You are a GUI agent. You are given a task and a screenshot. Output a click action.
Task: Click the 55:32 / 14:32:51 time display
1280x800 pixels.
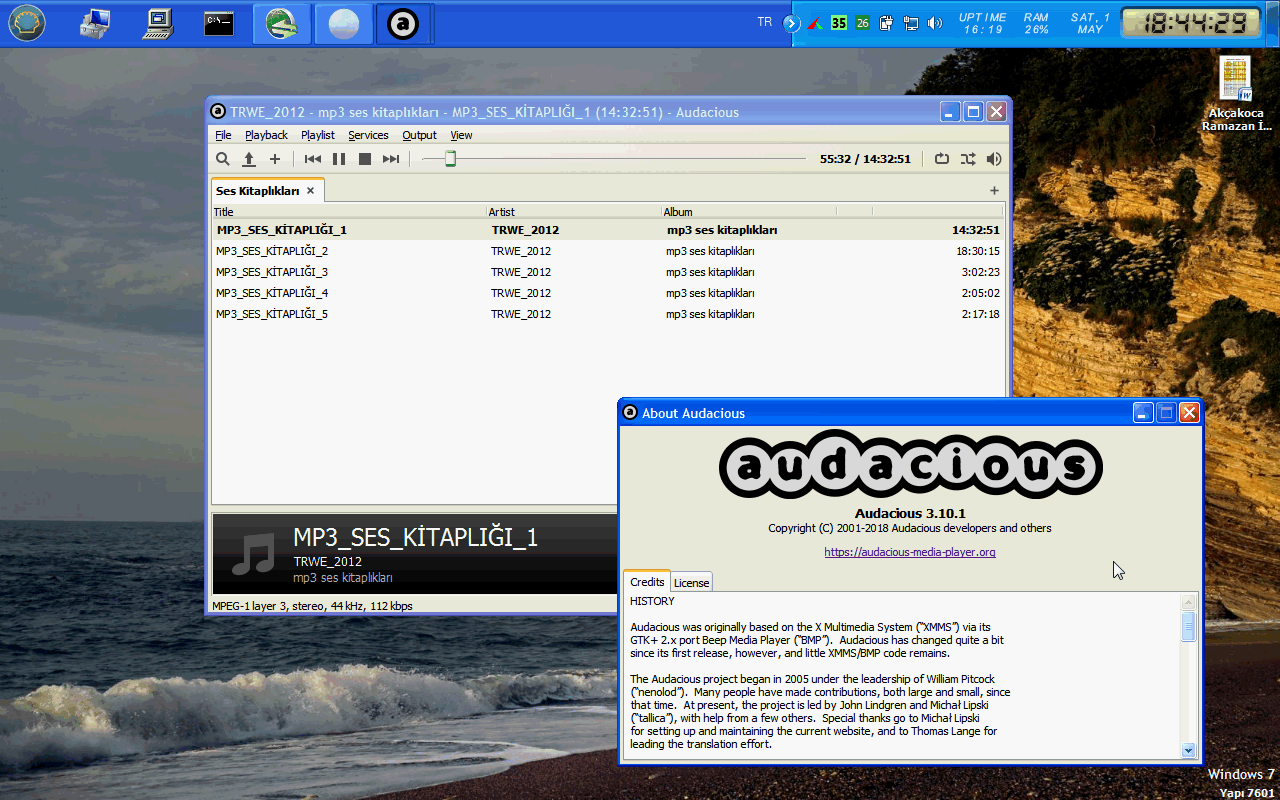click(865, 159)
